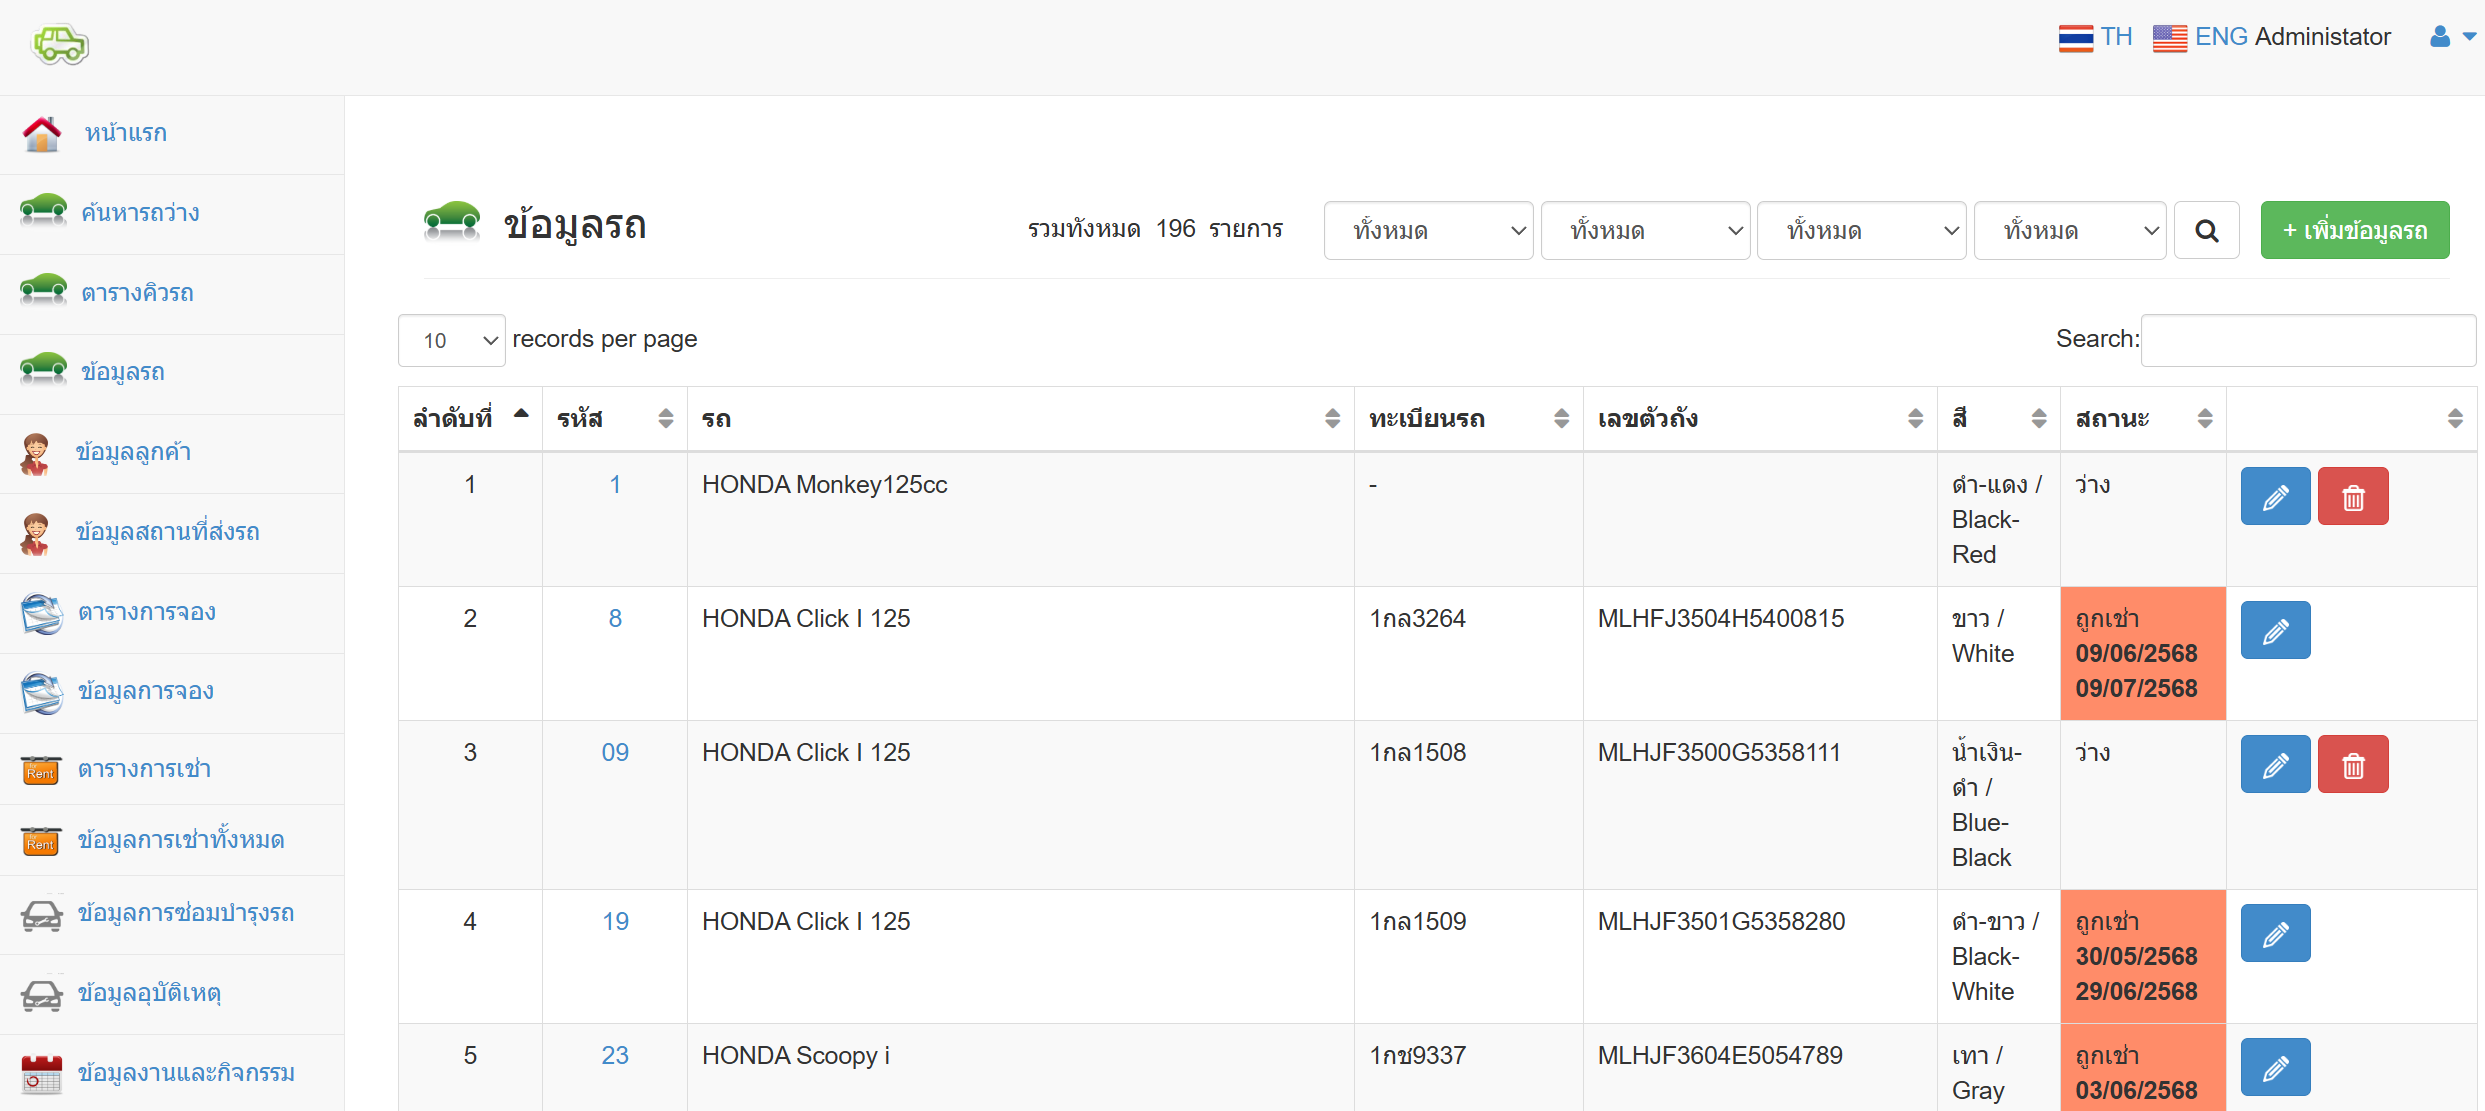Click the เพิ่มข้อมูลรถ button
Viewport: 2485px width, 1111px height.
tap(2355, 230)
